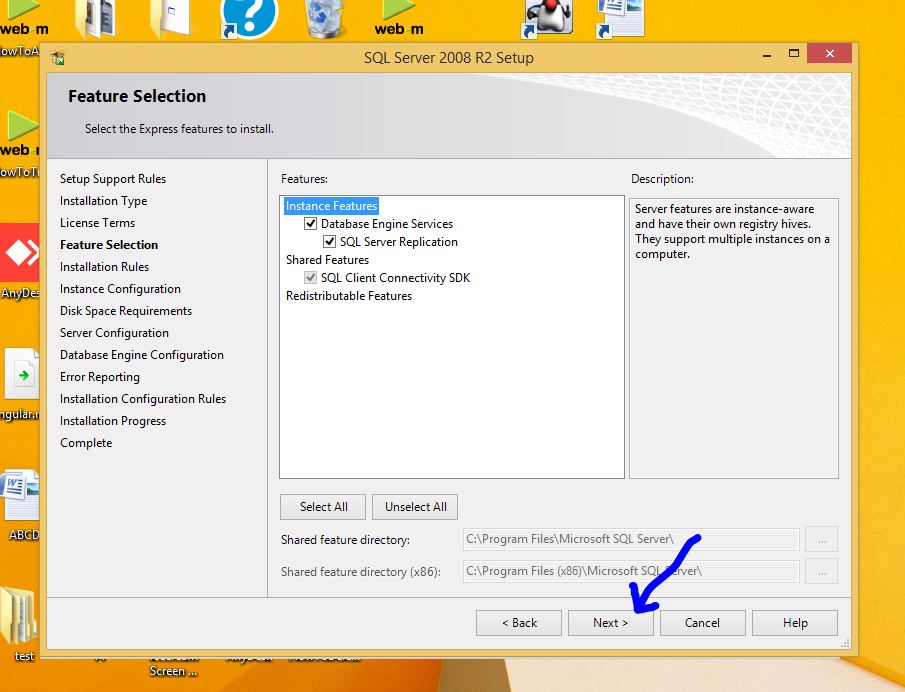
Task: Open the Recycle Bin desktop icon
Action: tap(326, 19)
